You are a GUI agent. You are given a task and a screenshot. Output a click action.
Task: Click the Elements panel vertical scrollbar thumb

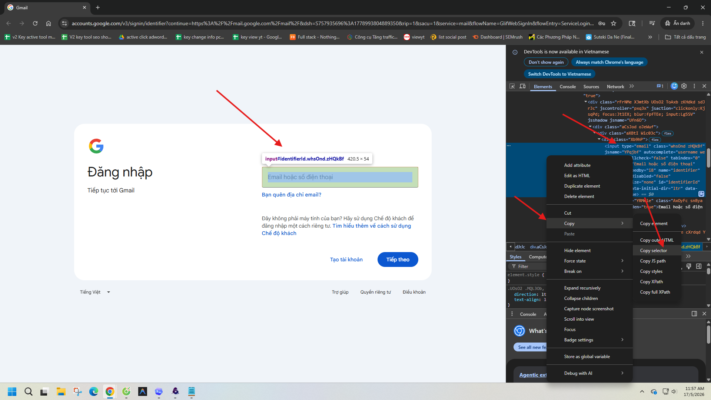(708, 157)
